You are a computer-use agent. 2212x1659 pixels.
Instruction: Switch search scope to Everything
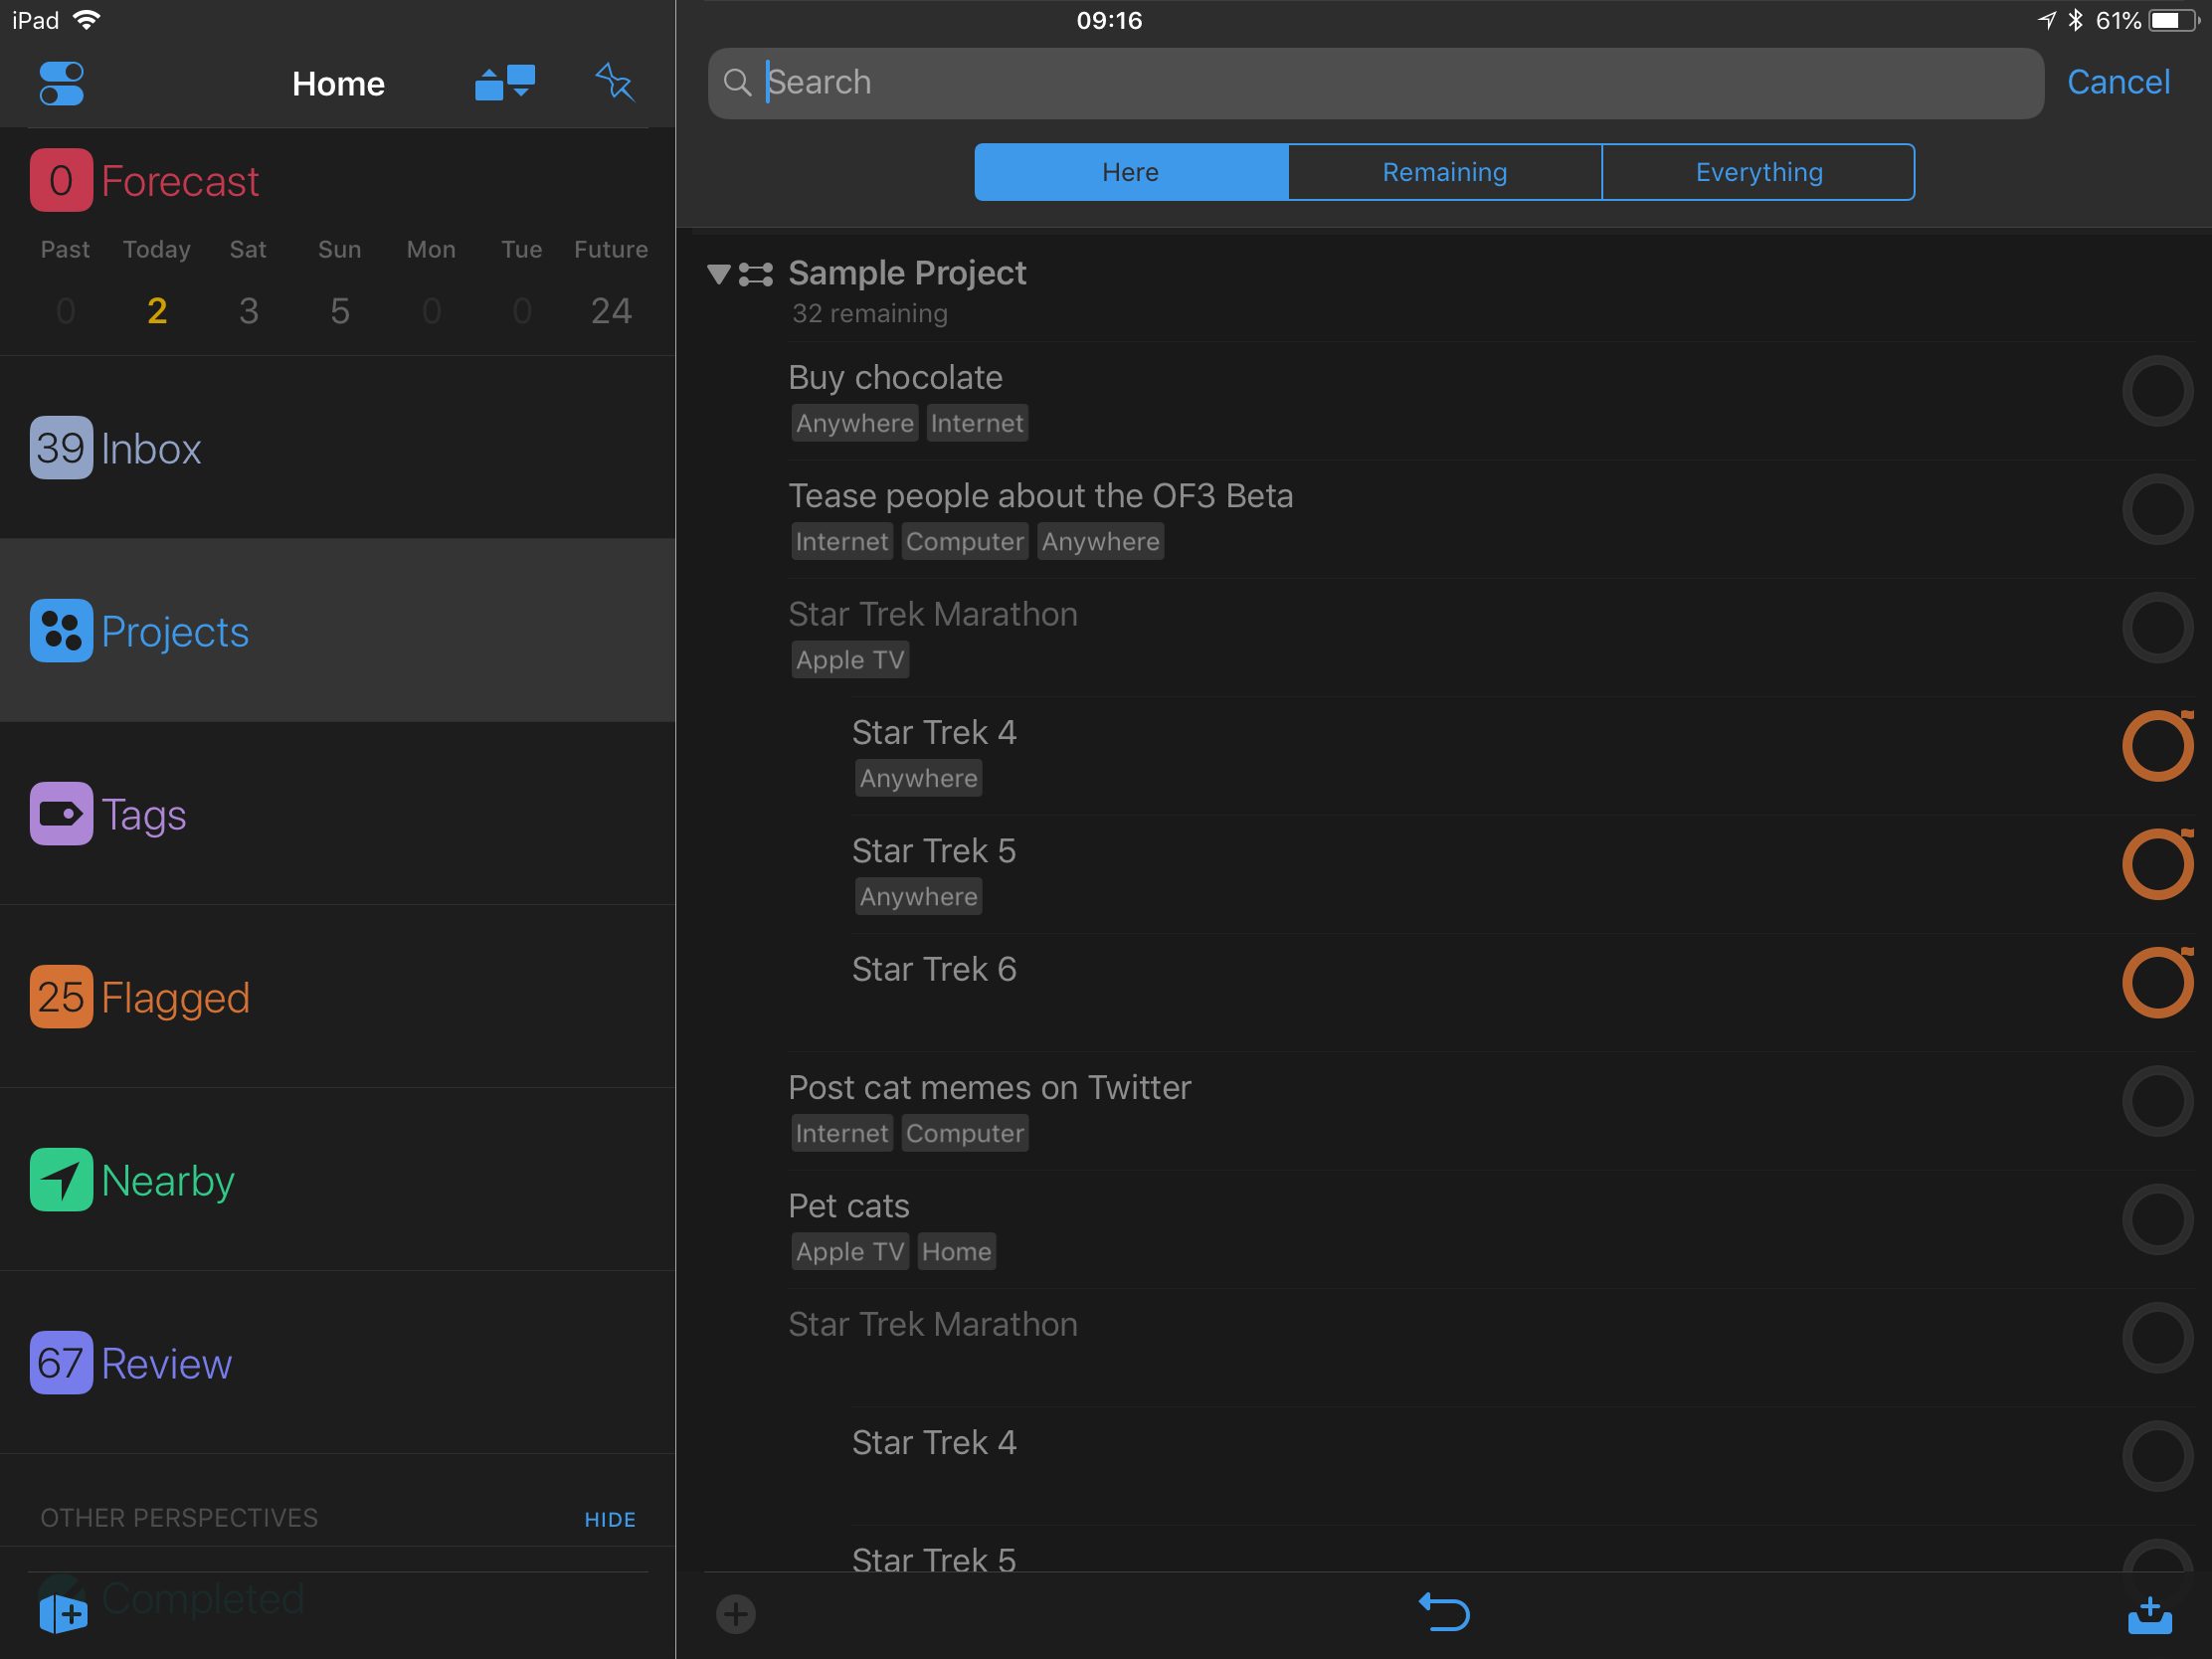1758,172
